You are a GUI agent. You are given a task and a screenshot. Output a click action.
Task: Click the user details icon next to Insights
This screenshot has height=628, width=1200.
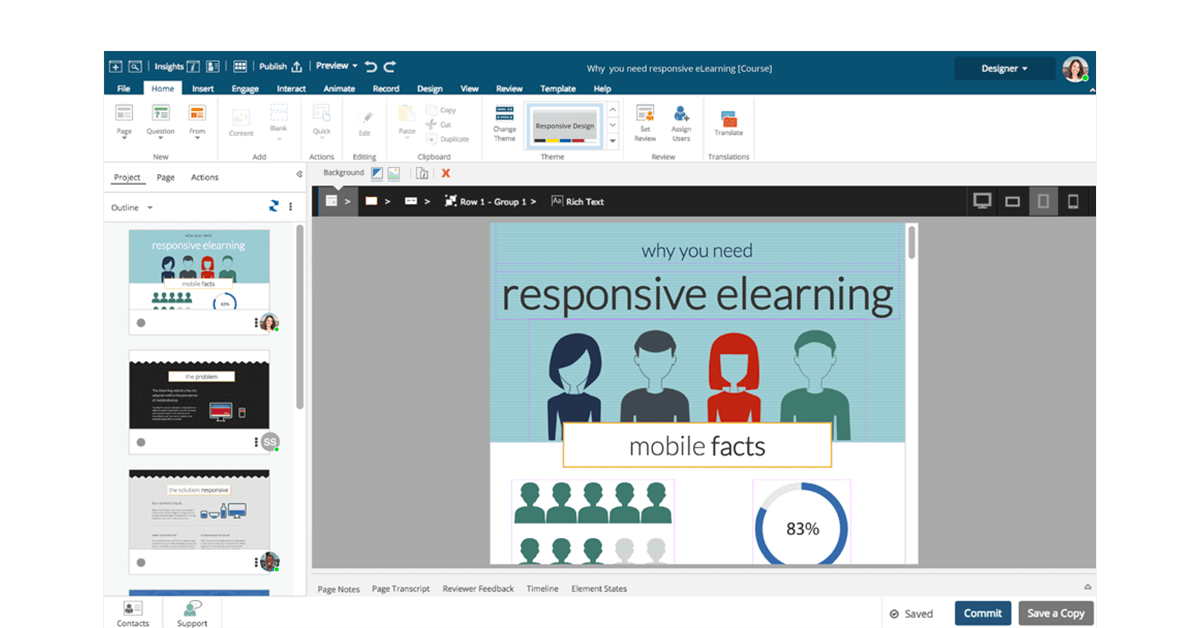[213, 67]
